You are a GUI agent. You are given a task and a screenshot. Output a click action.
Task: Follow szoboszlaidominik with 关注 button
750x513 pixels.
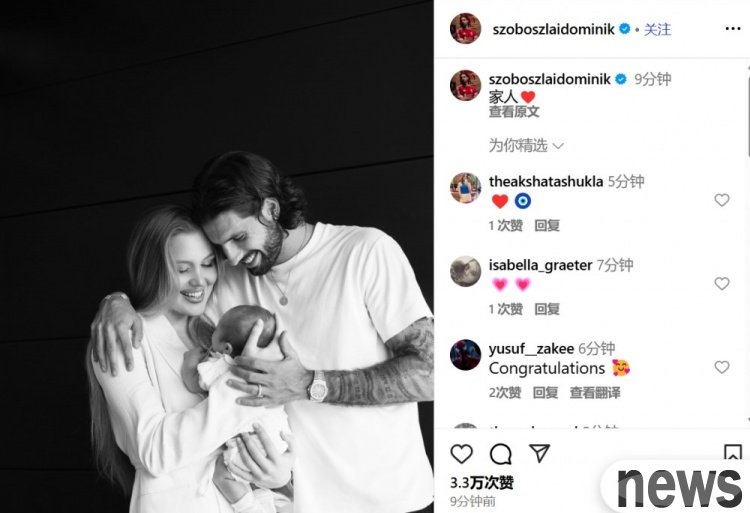click(x=657, y=30)
